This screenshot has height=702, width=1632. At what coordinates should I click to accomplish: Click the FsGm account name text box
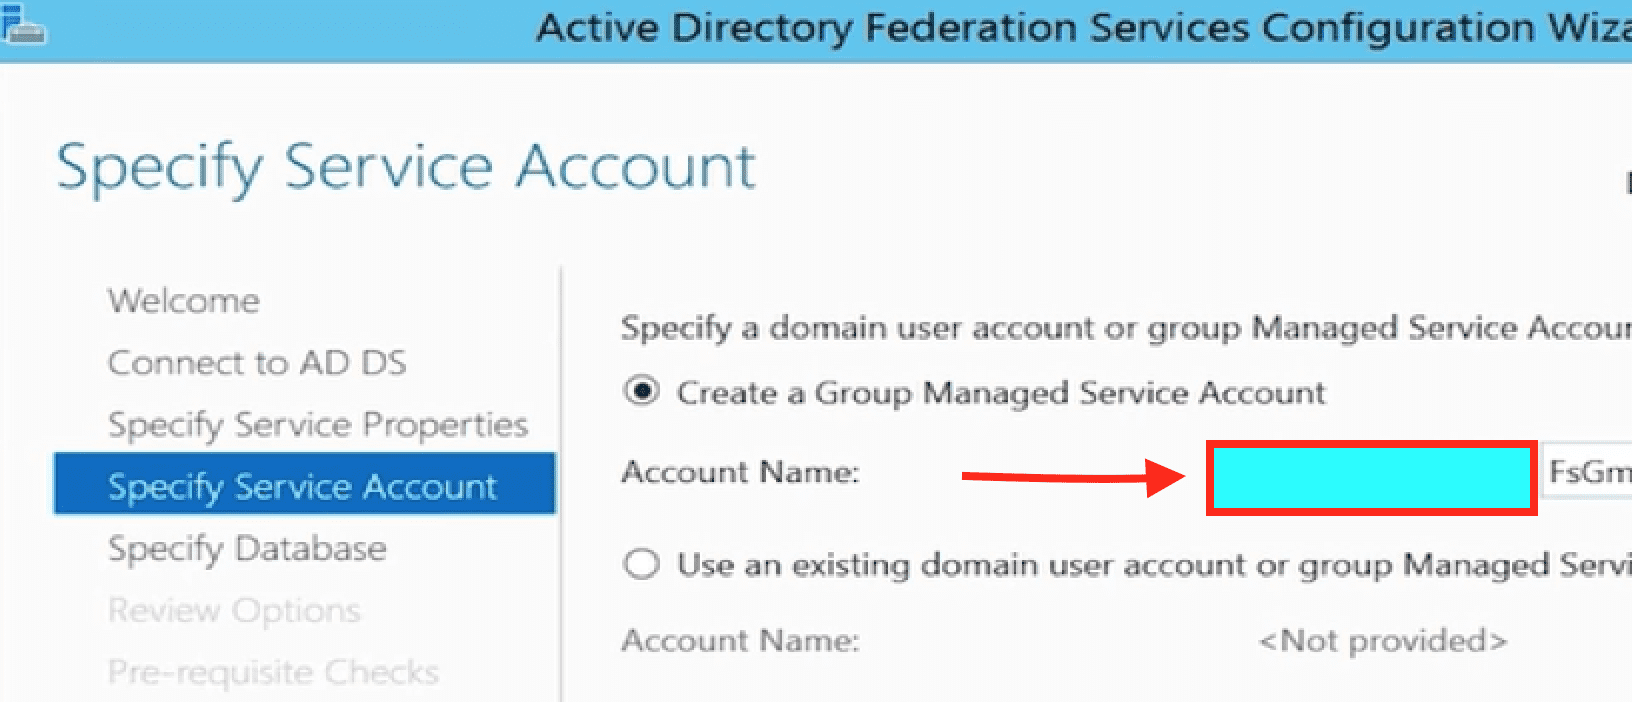pyautogui.click(x=1587, y=471)
